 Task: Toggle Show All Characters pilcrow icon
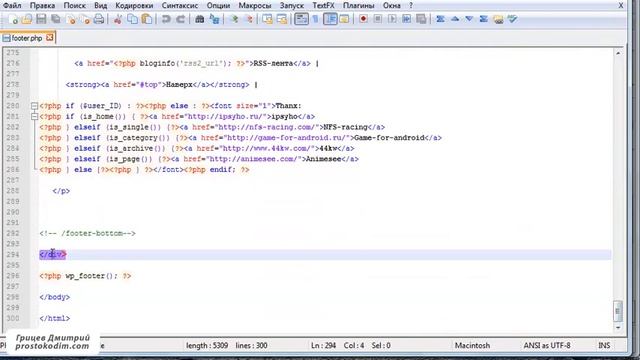click(316, 19)
